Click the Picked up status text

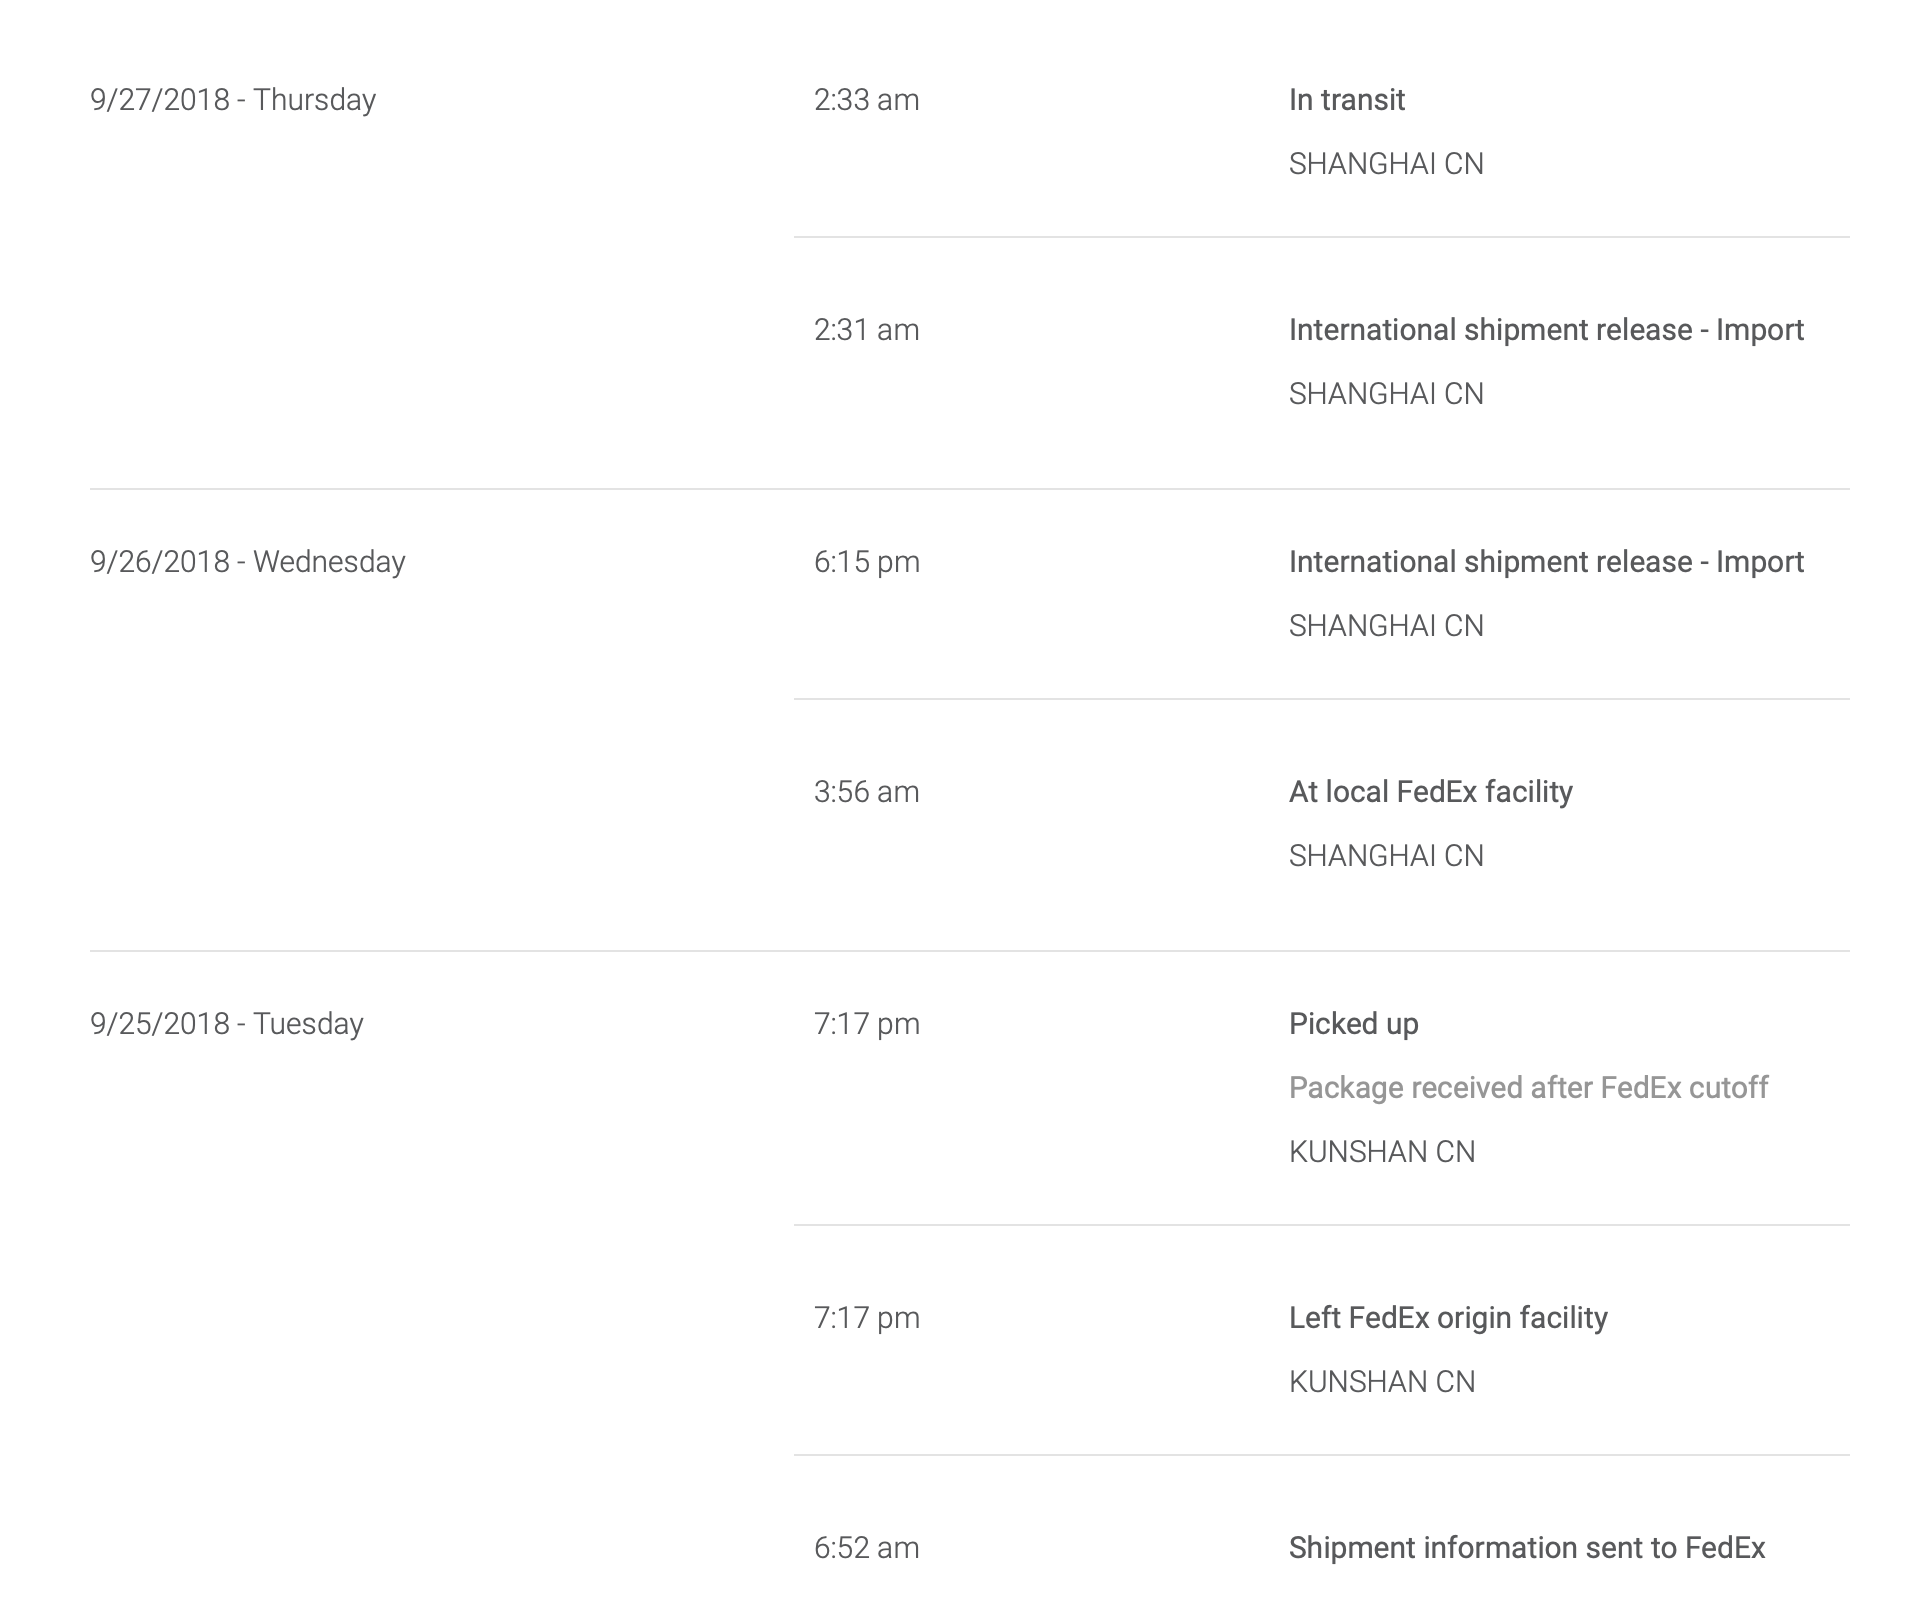click(1353, 1024)
